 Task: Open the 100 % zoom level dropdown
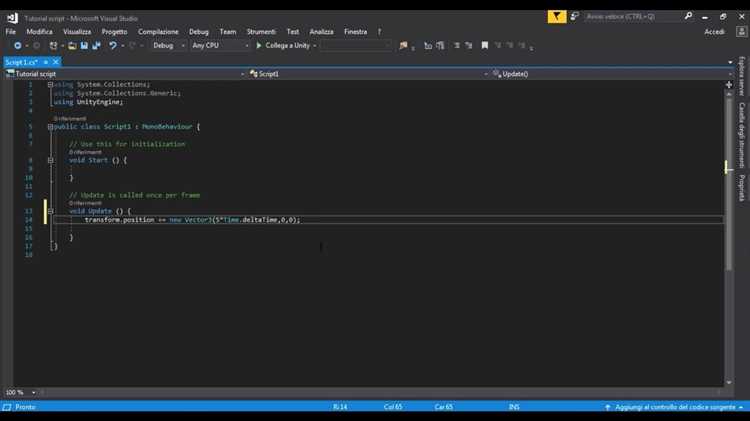point(33,392)
